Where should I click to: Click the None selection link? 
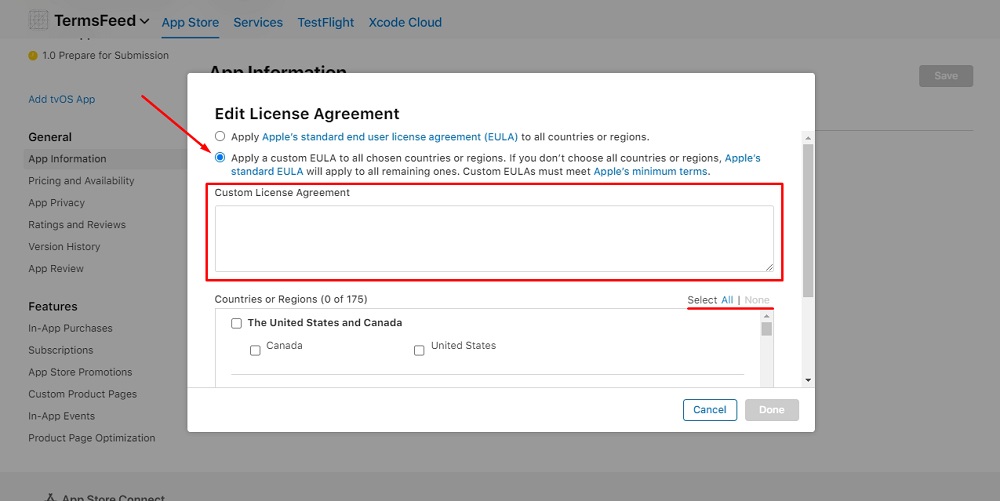[x=757, y=300]
